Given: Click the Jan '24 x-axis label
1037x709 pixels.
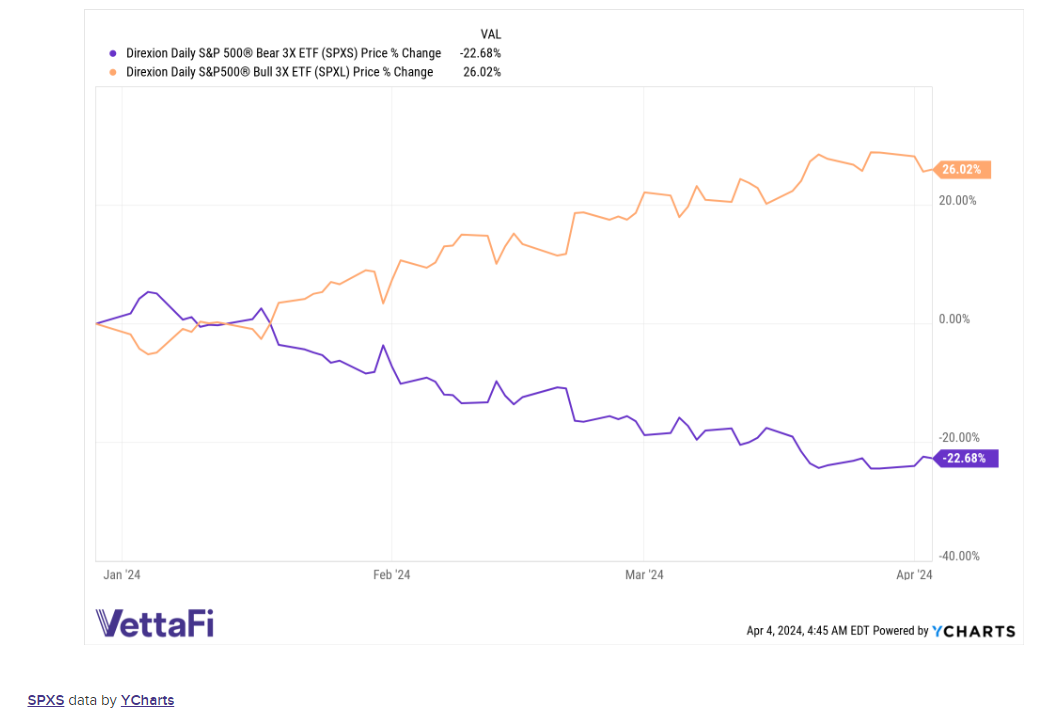Looking at the screenshot, I should [x=121, y=575].
